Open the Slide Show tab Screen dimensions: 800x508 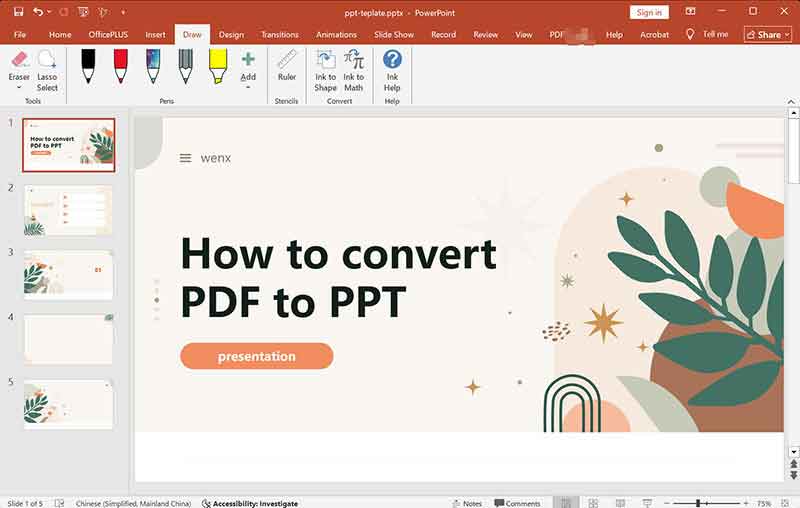[x=394, y=35]
